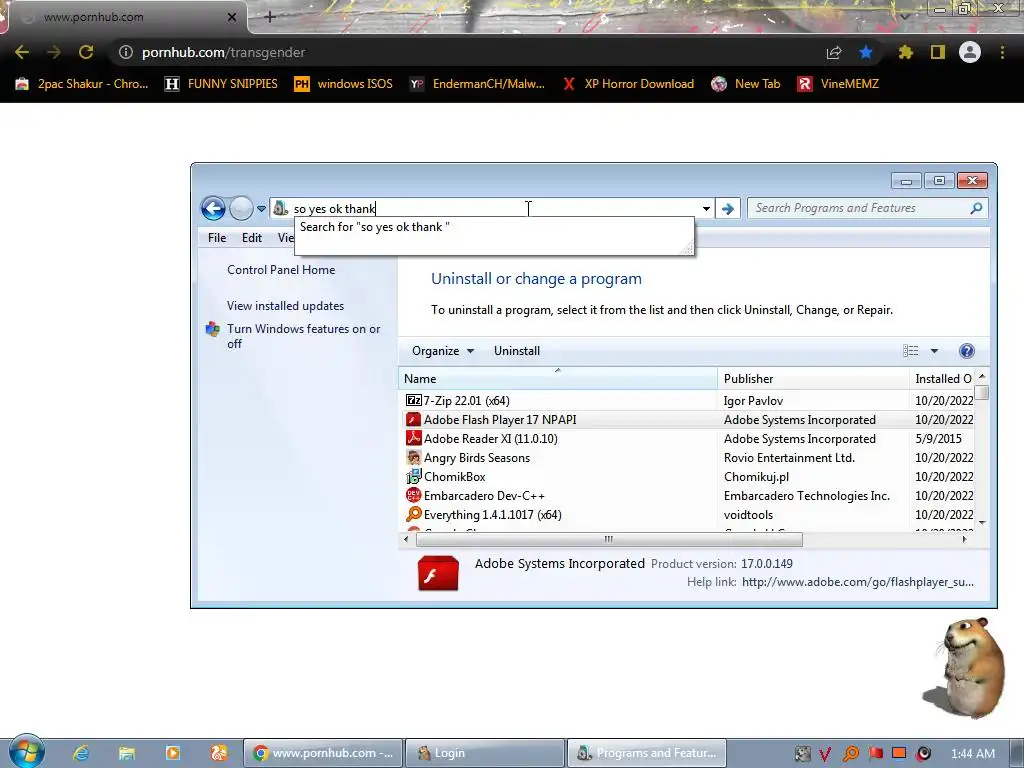The image size is (1024, 768).
Task: Click the Windows Start orb
Action: pos(27,751)
